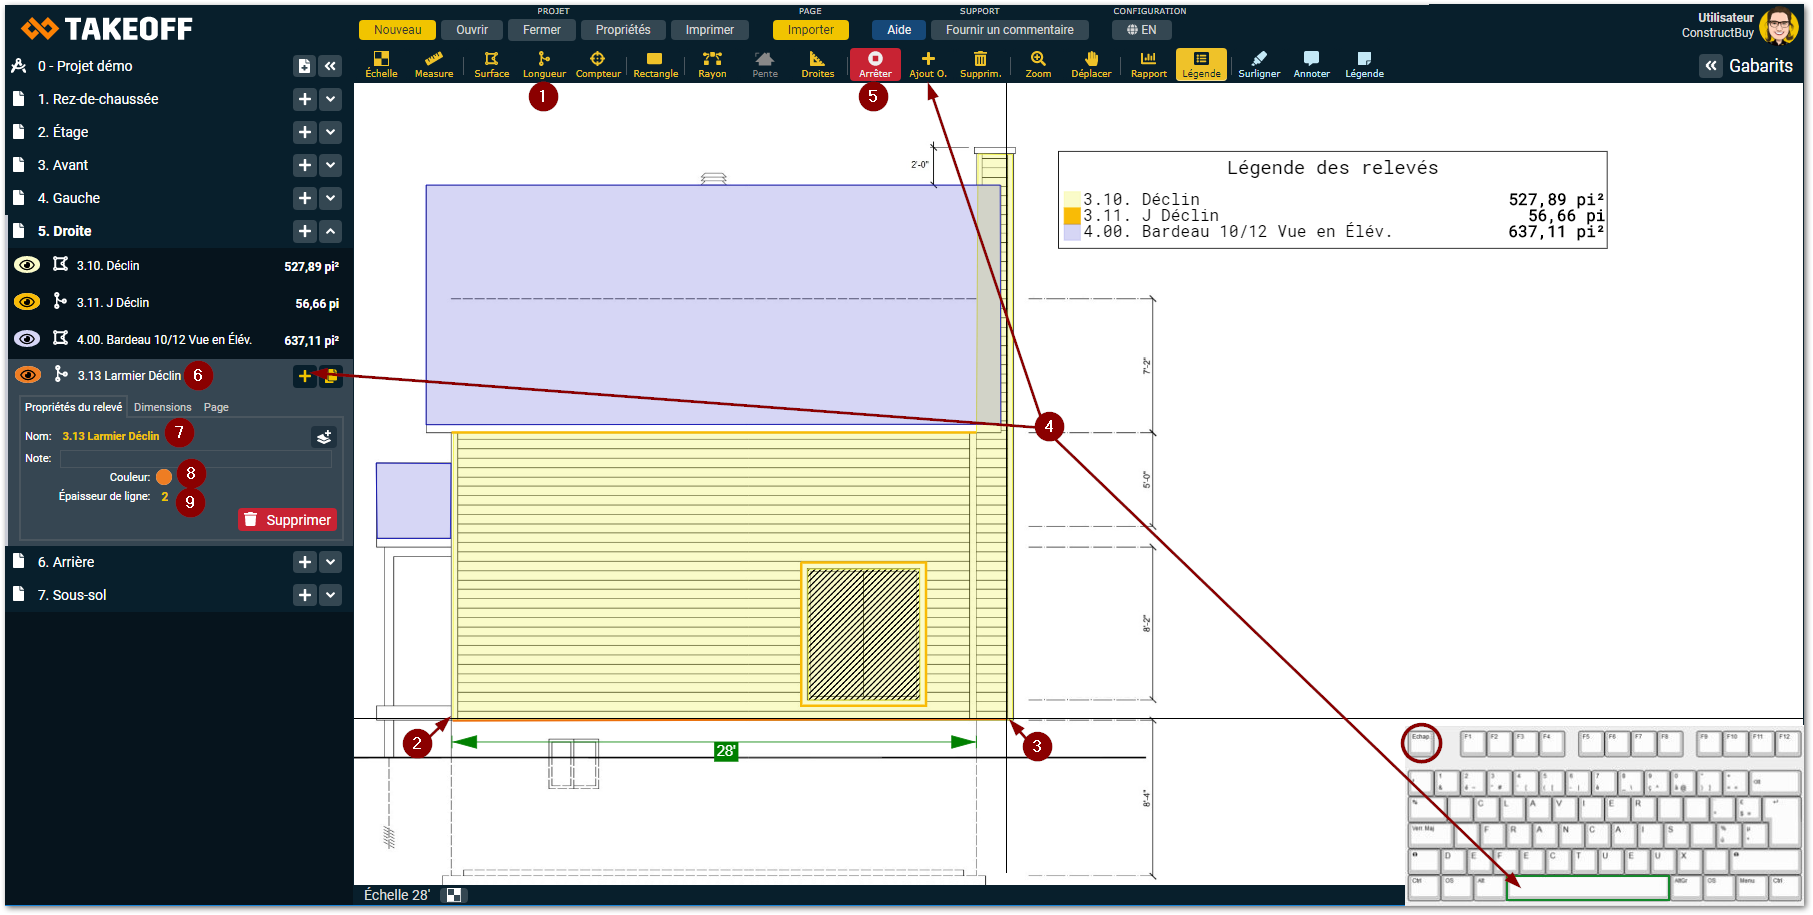Choose the Surface measurement tool
This screenshot has width=1813, height=915.
[x=491, y=64]
